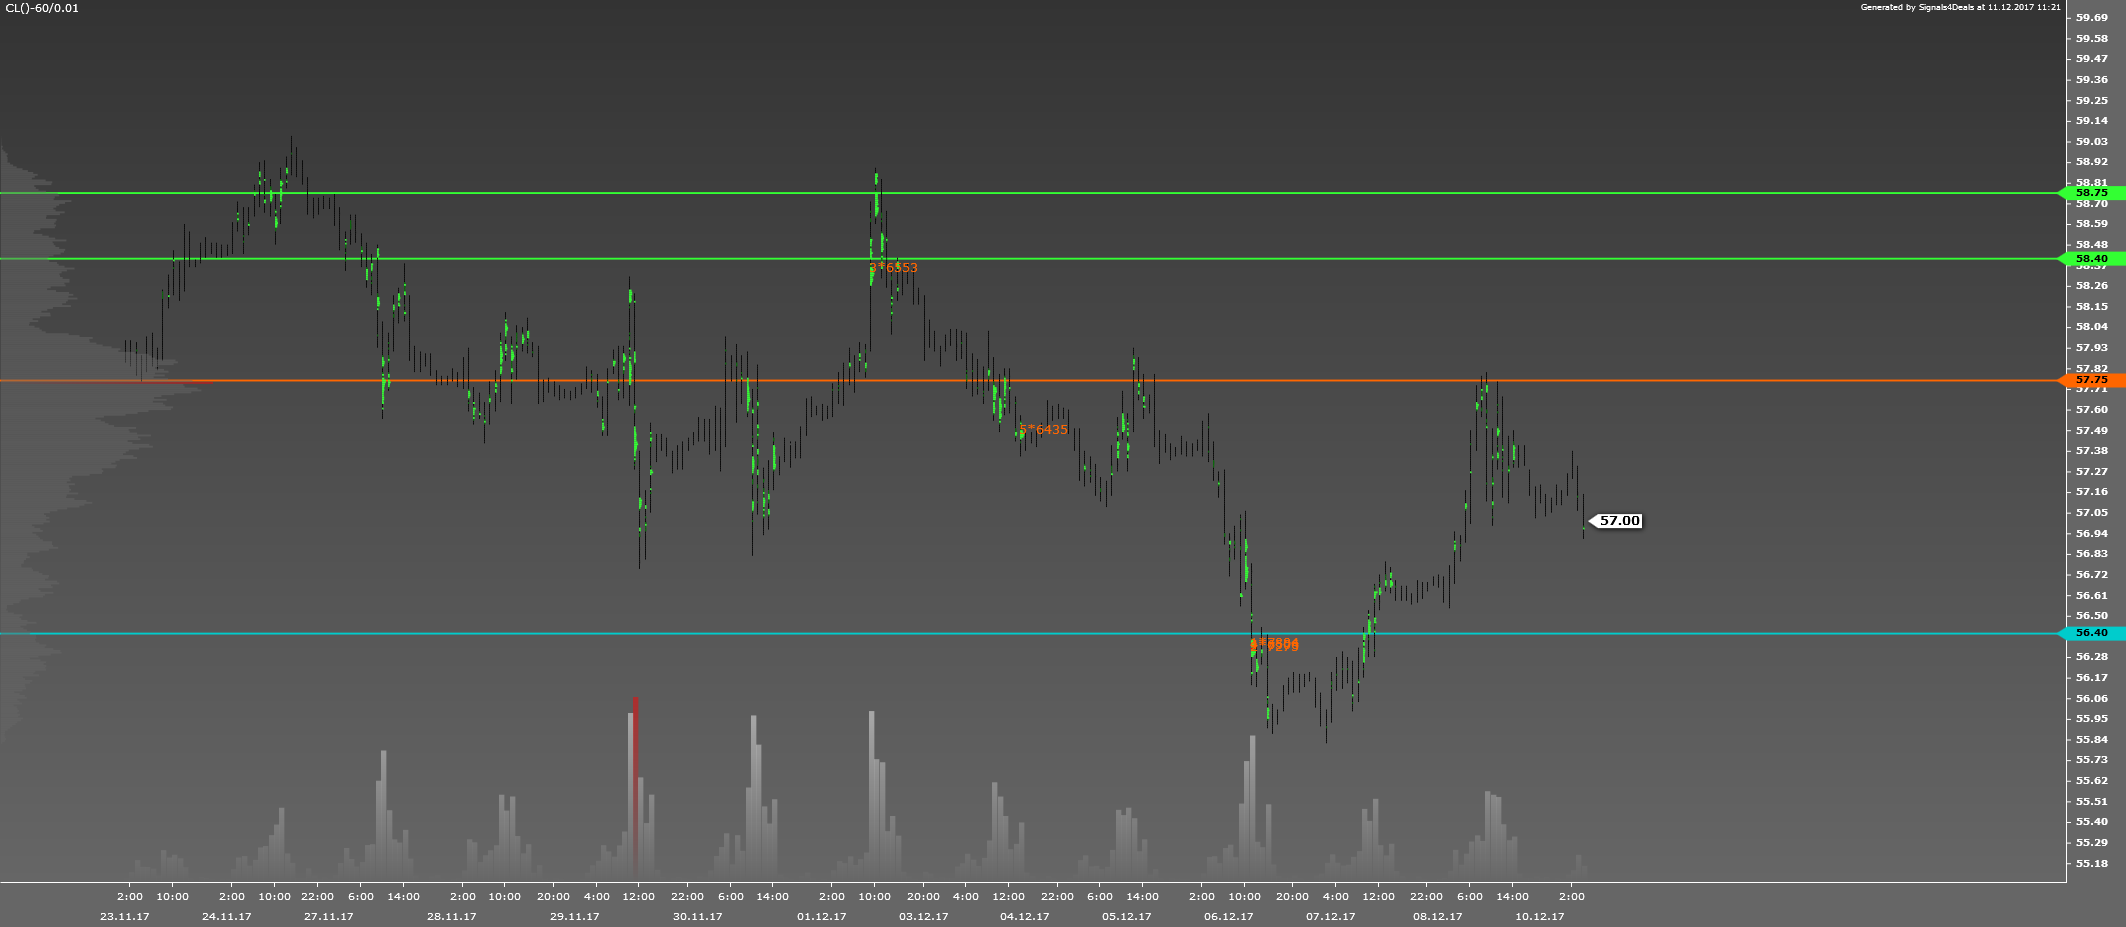
Task: Click the 01.12.17 date label
Action: [821, 917]
